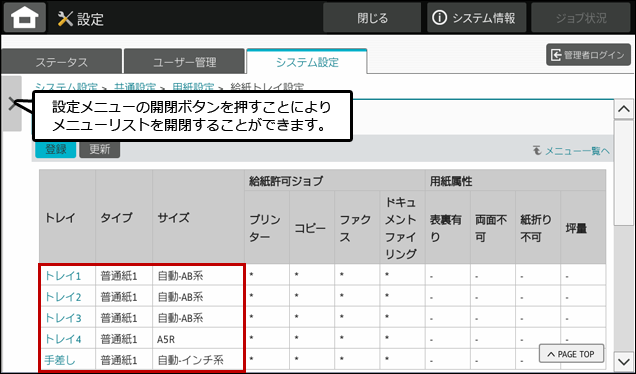Open 手差し tray settings link

pos(60,360)
